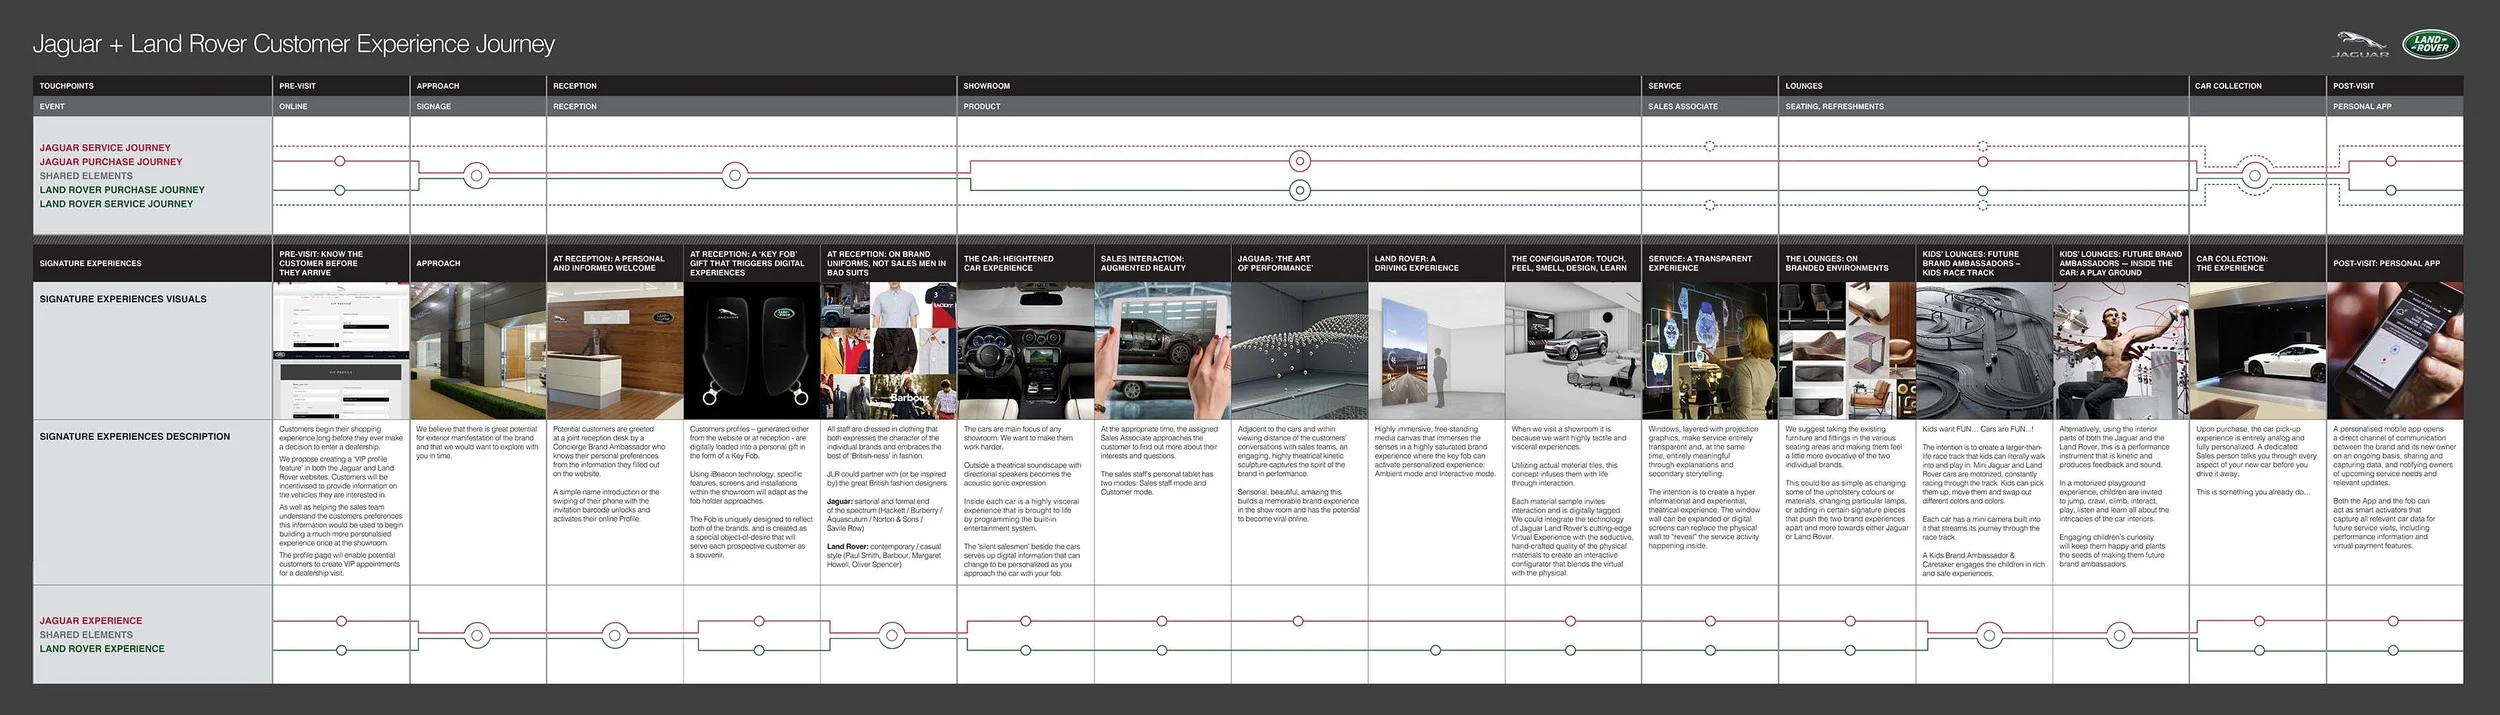Click the JAGUAR EXPERIENCE legend entry

(x=91, y=621)
